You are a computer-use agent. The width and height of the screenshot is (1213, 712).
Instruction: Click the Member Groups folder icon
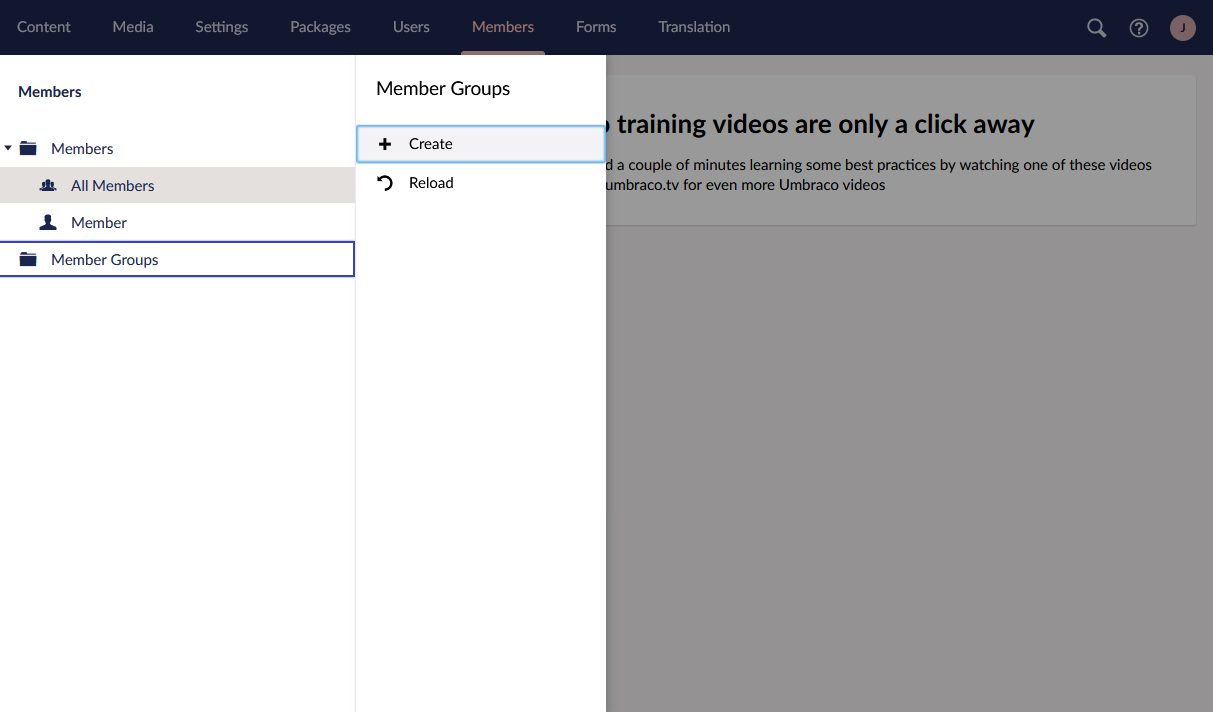coord(28,259)
